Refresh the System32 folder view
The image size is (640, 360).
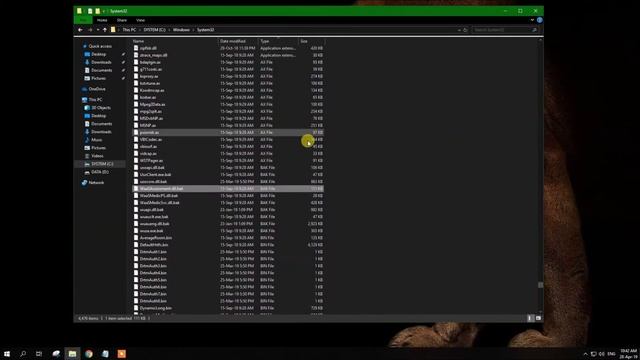tap(465, 30)
